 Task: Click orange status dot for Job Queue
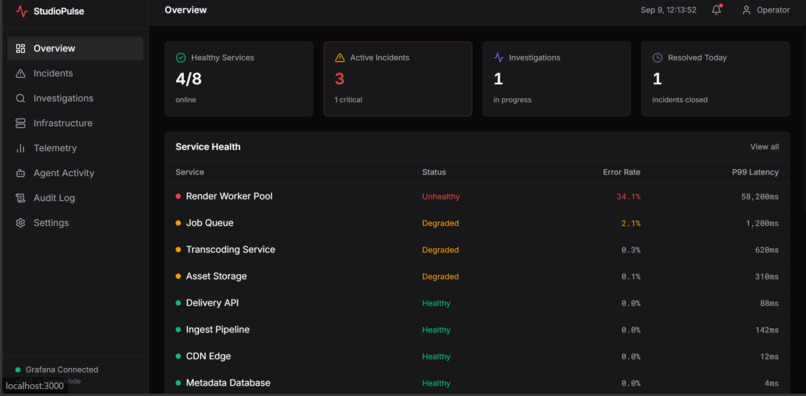[178, 223]
